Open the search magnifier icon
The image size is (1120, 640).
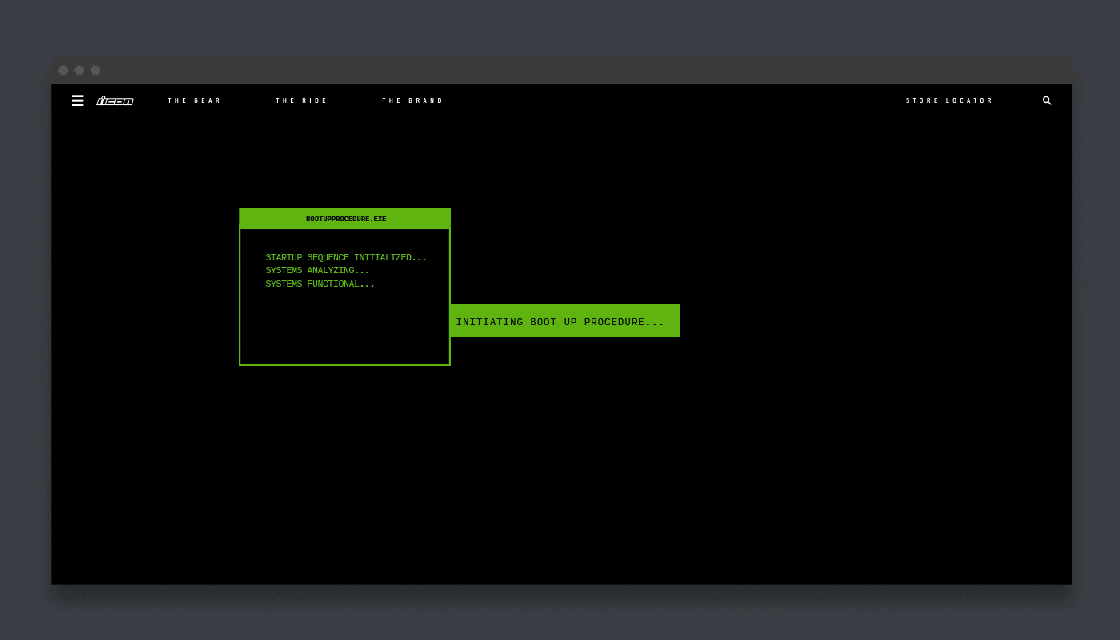coord(1047,101)
